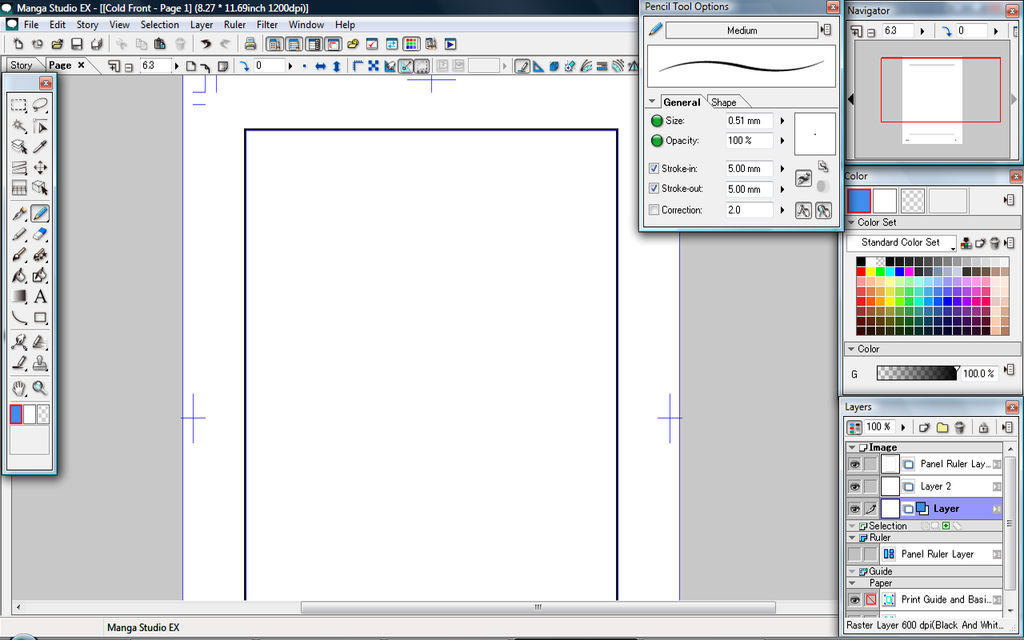The width and height of the screenshot is (1024, 640).
Task: Collapse the Image layer group
Action: [852, 448]
